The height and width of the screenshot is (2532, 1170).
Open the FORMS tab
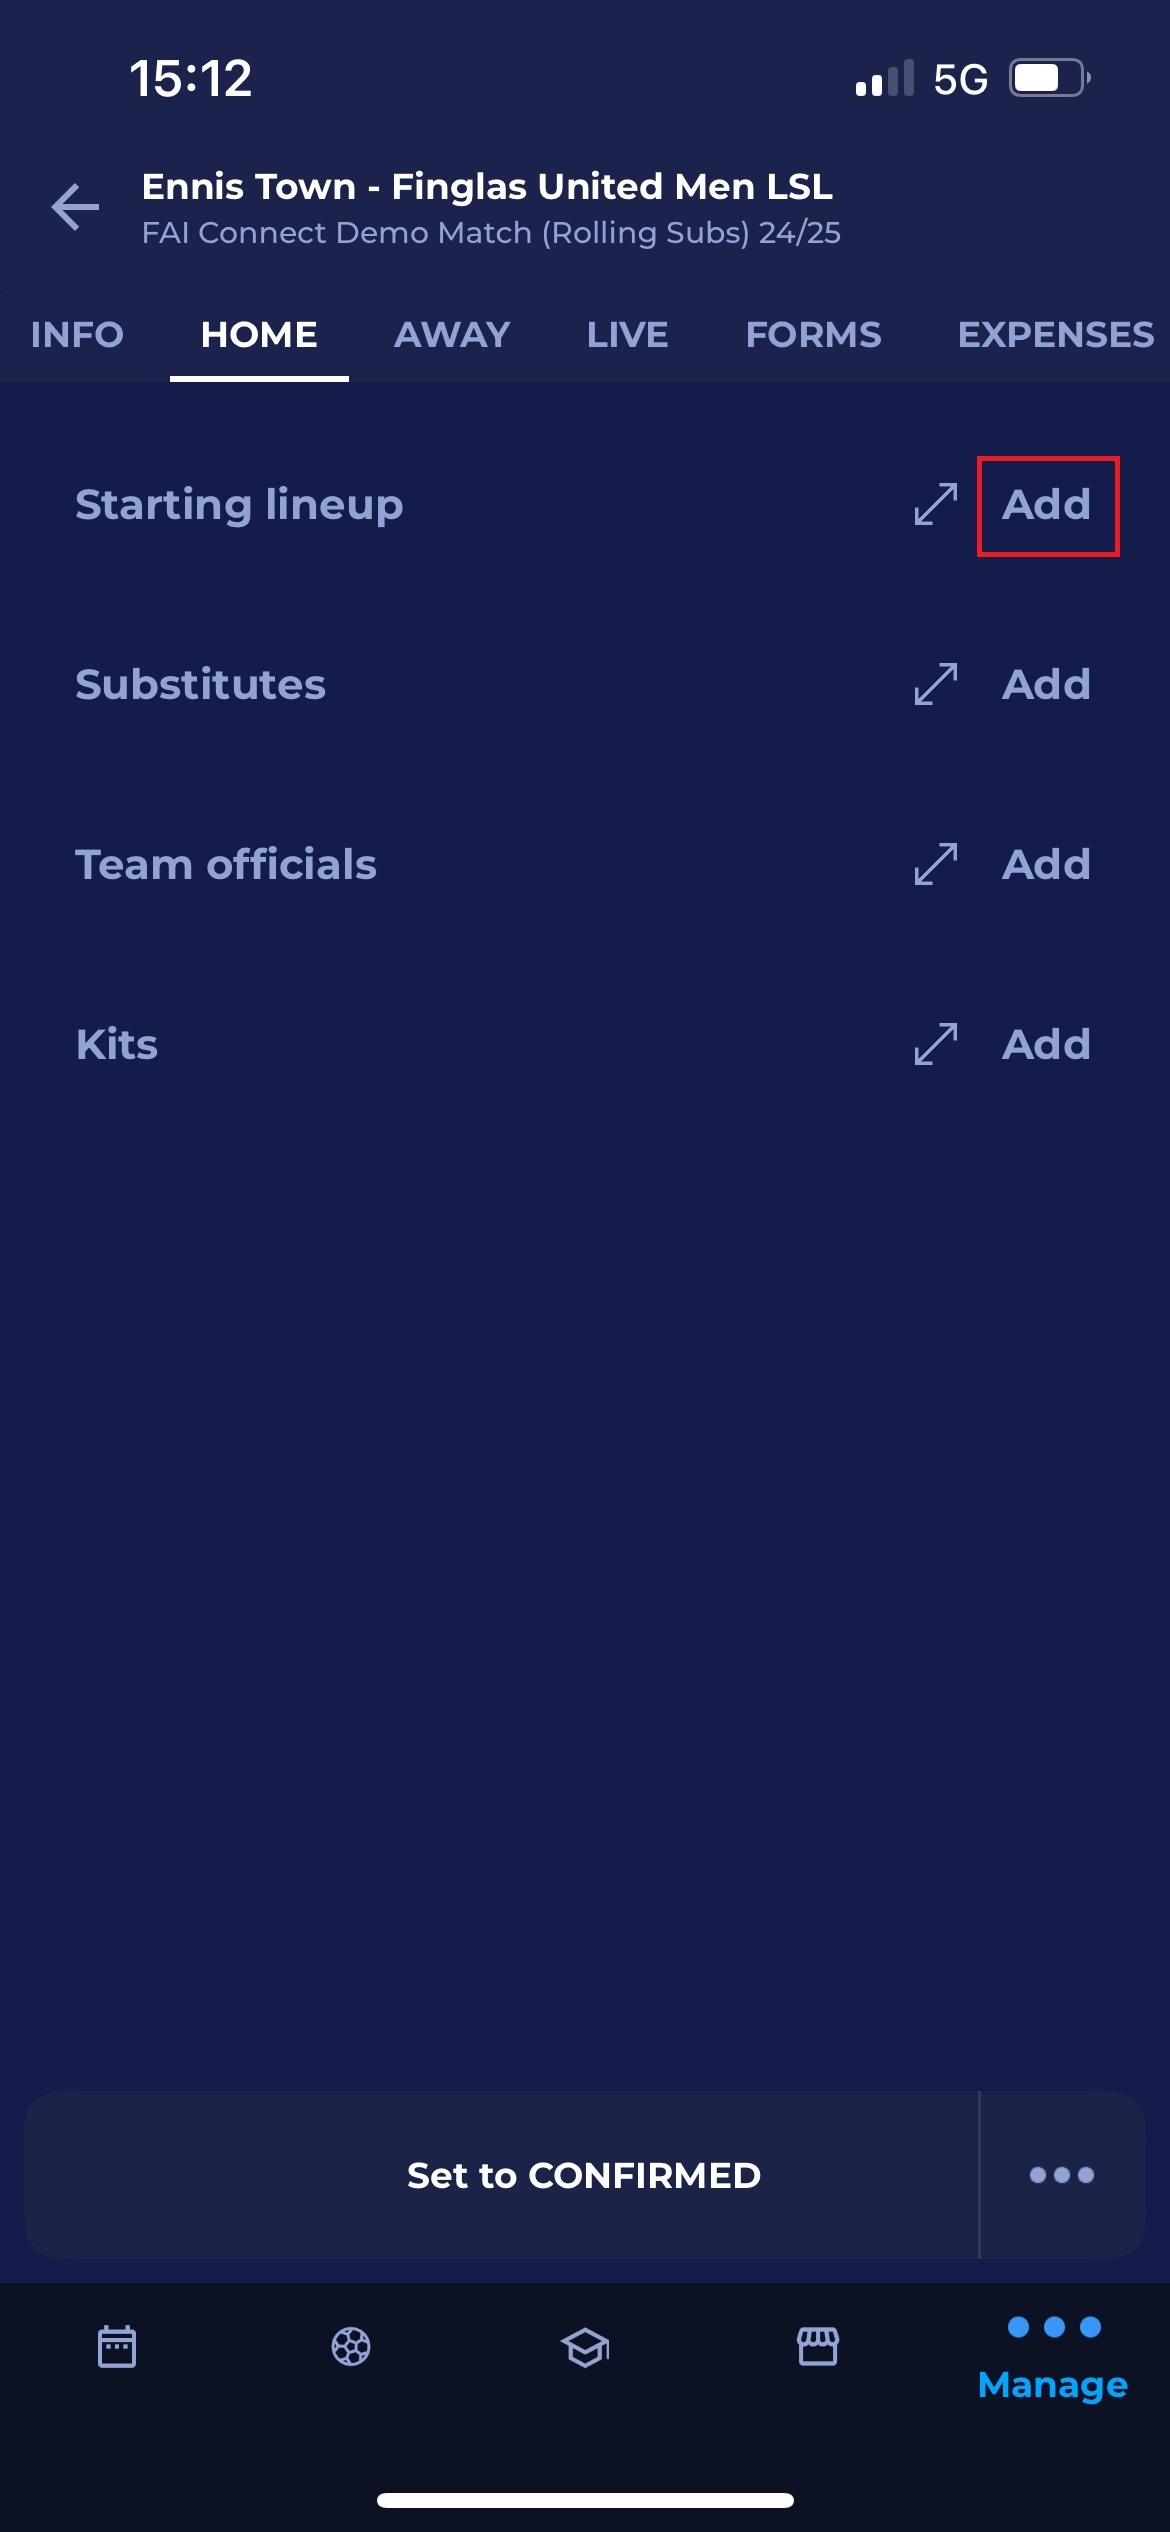[813, 334]
